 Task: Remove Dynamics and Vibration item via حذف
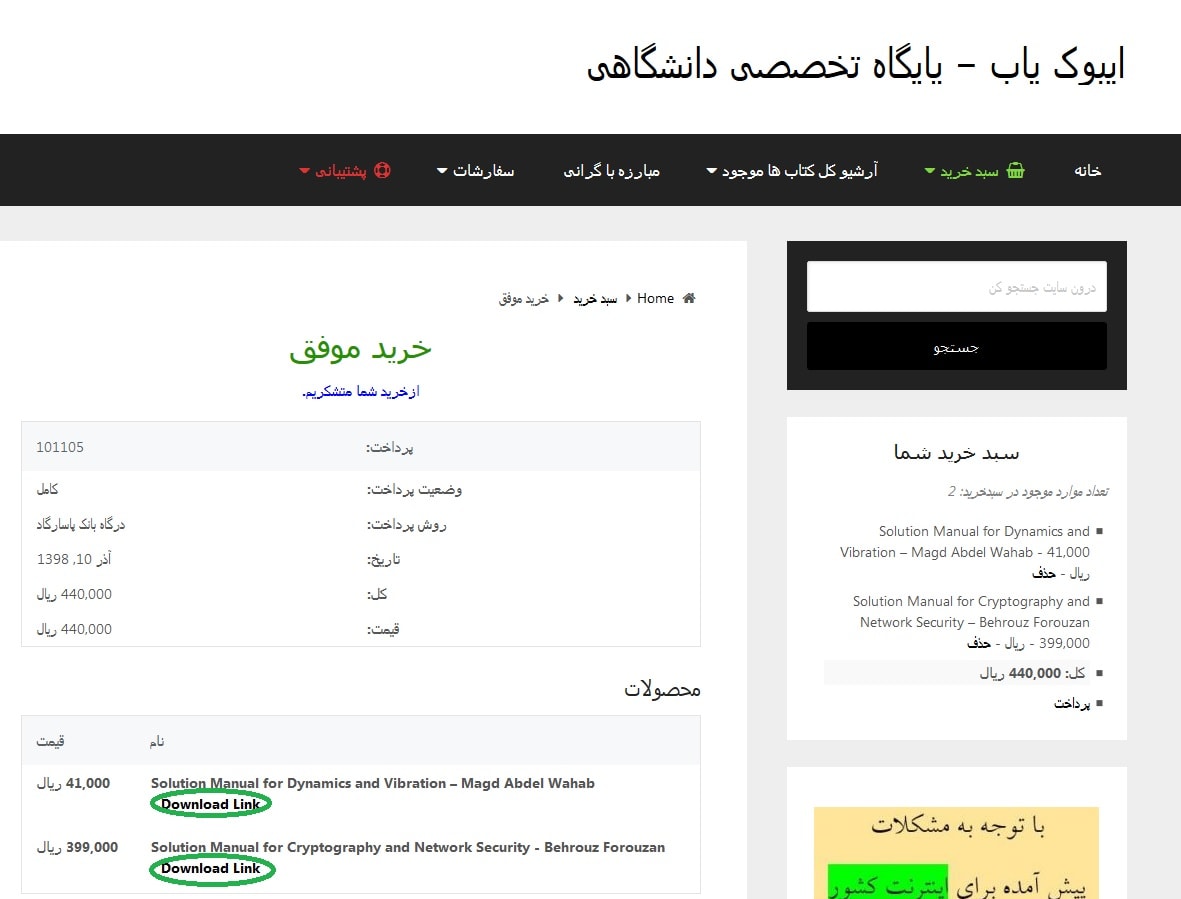(1044, 573)
